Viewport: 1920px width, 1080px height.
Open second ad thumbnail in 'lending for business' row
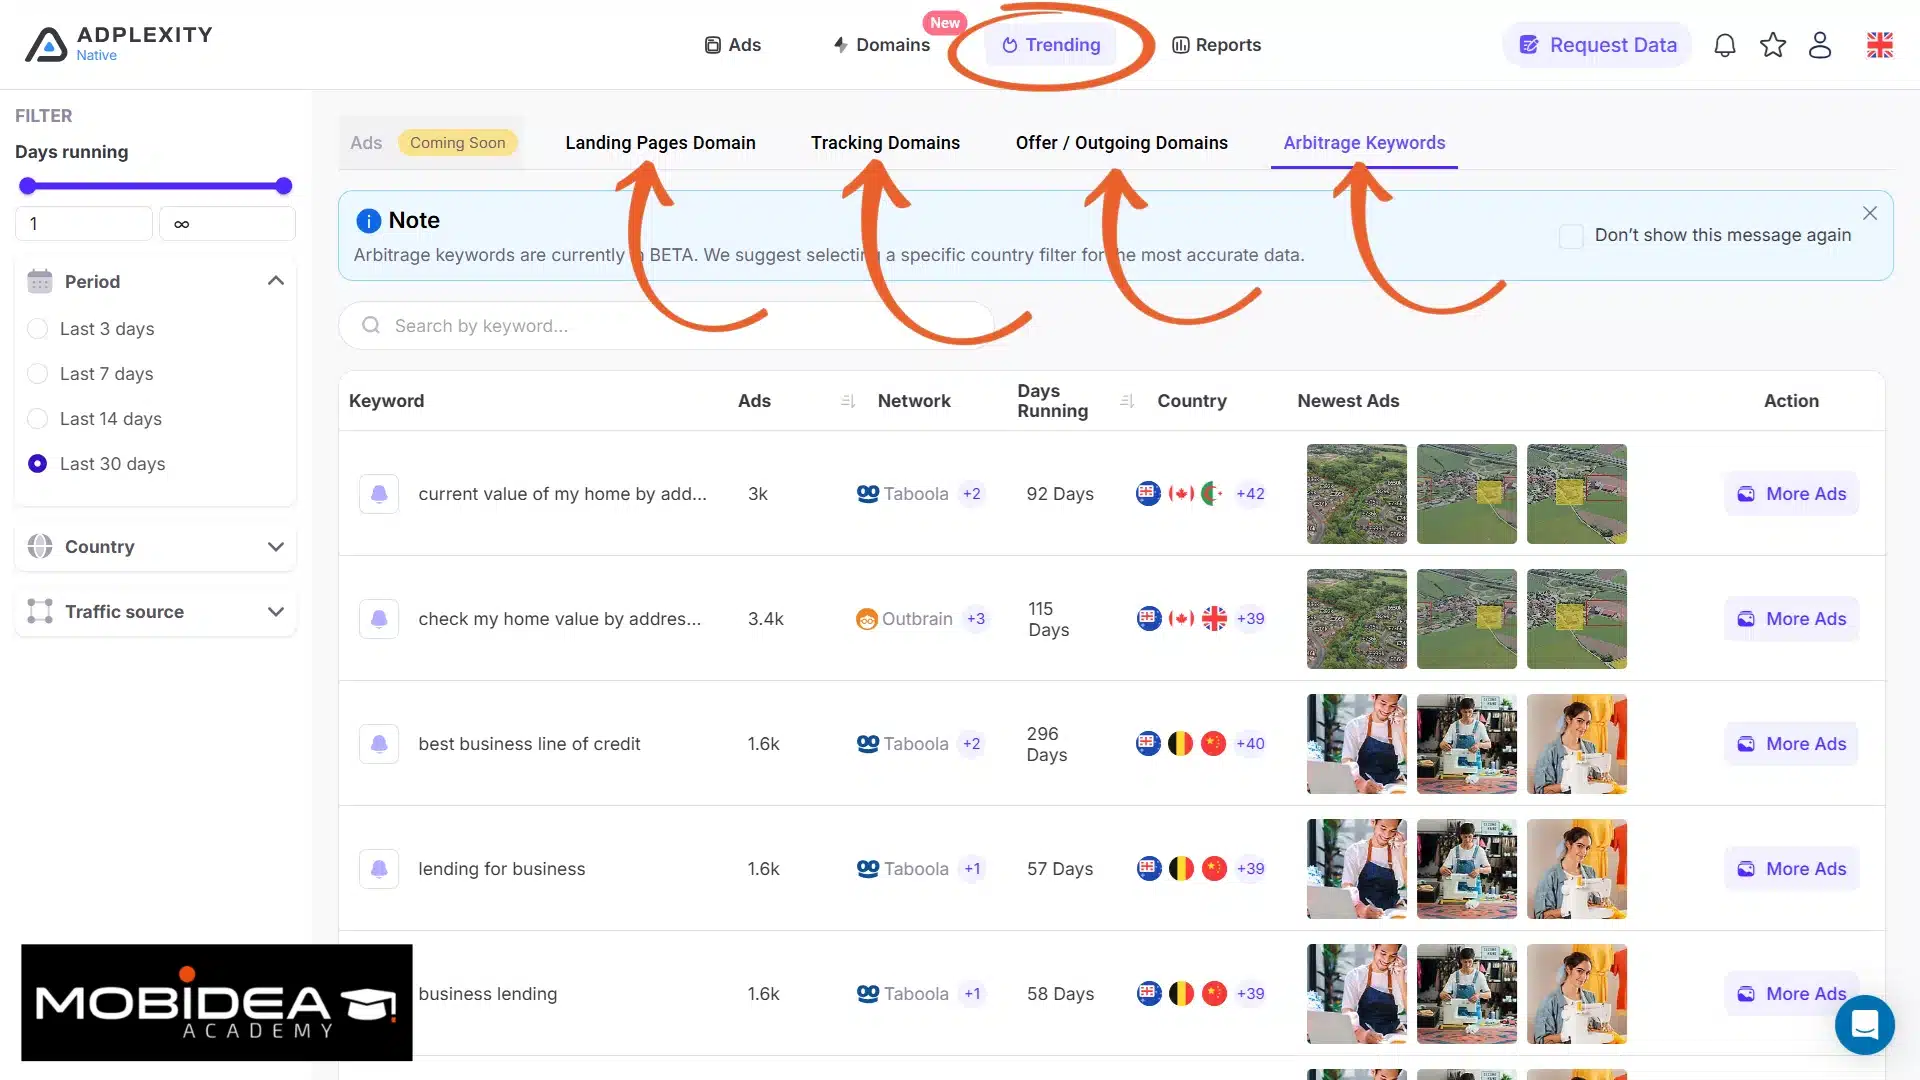tap(1466, 869)
